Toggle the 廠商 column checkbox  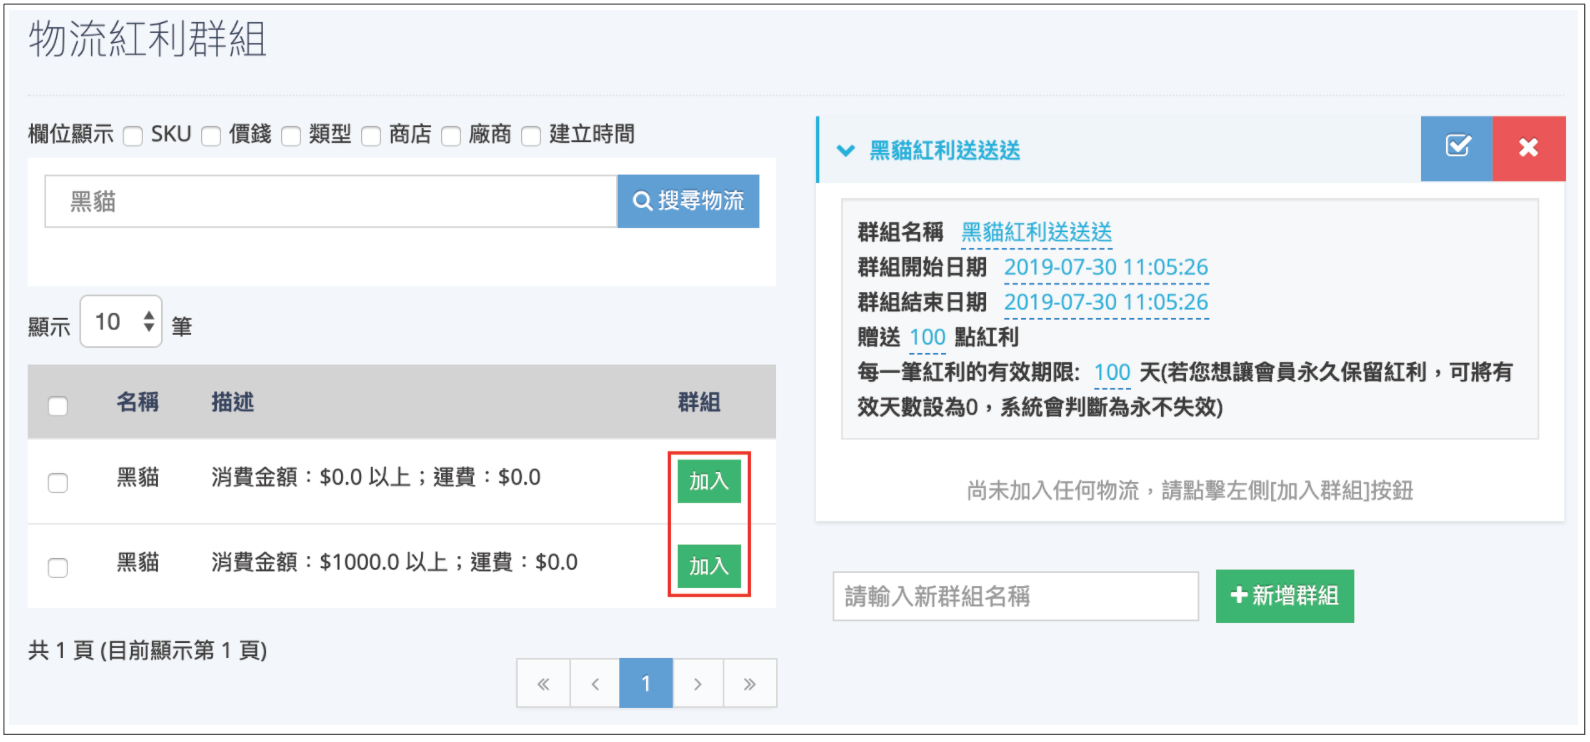451,136
